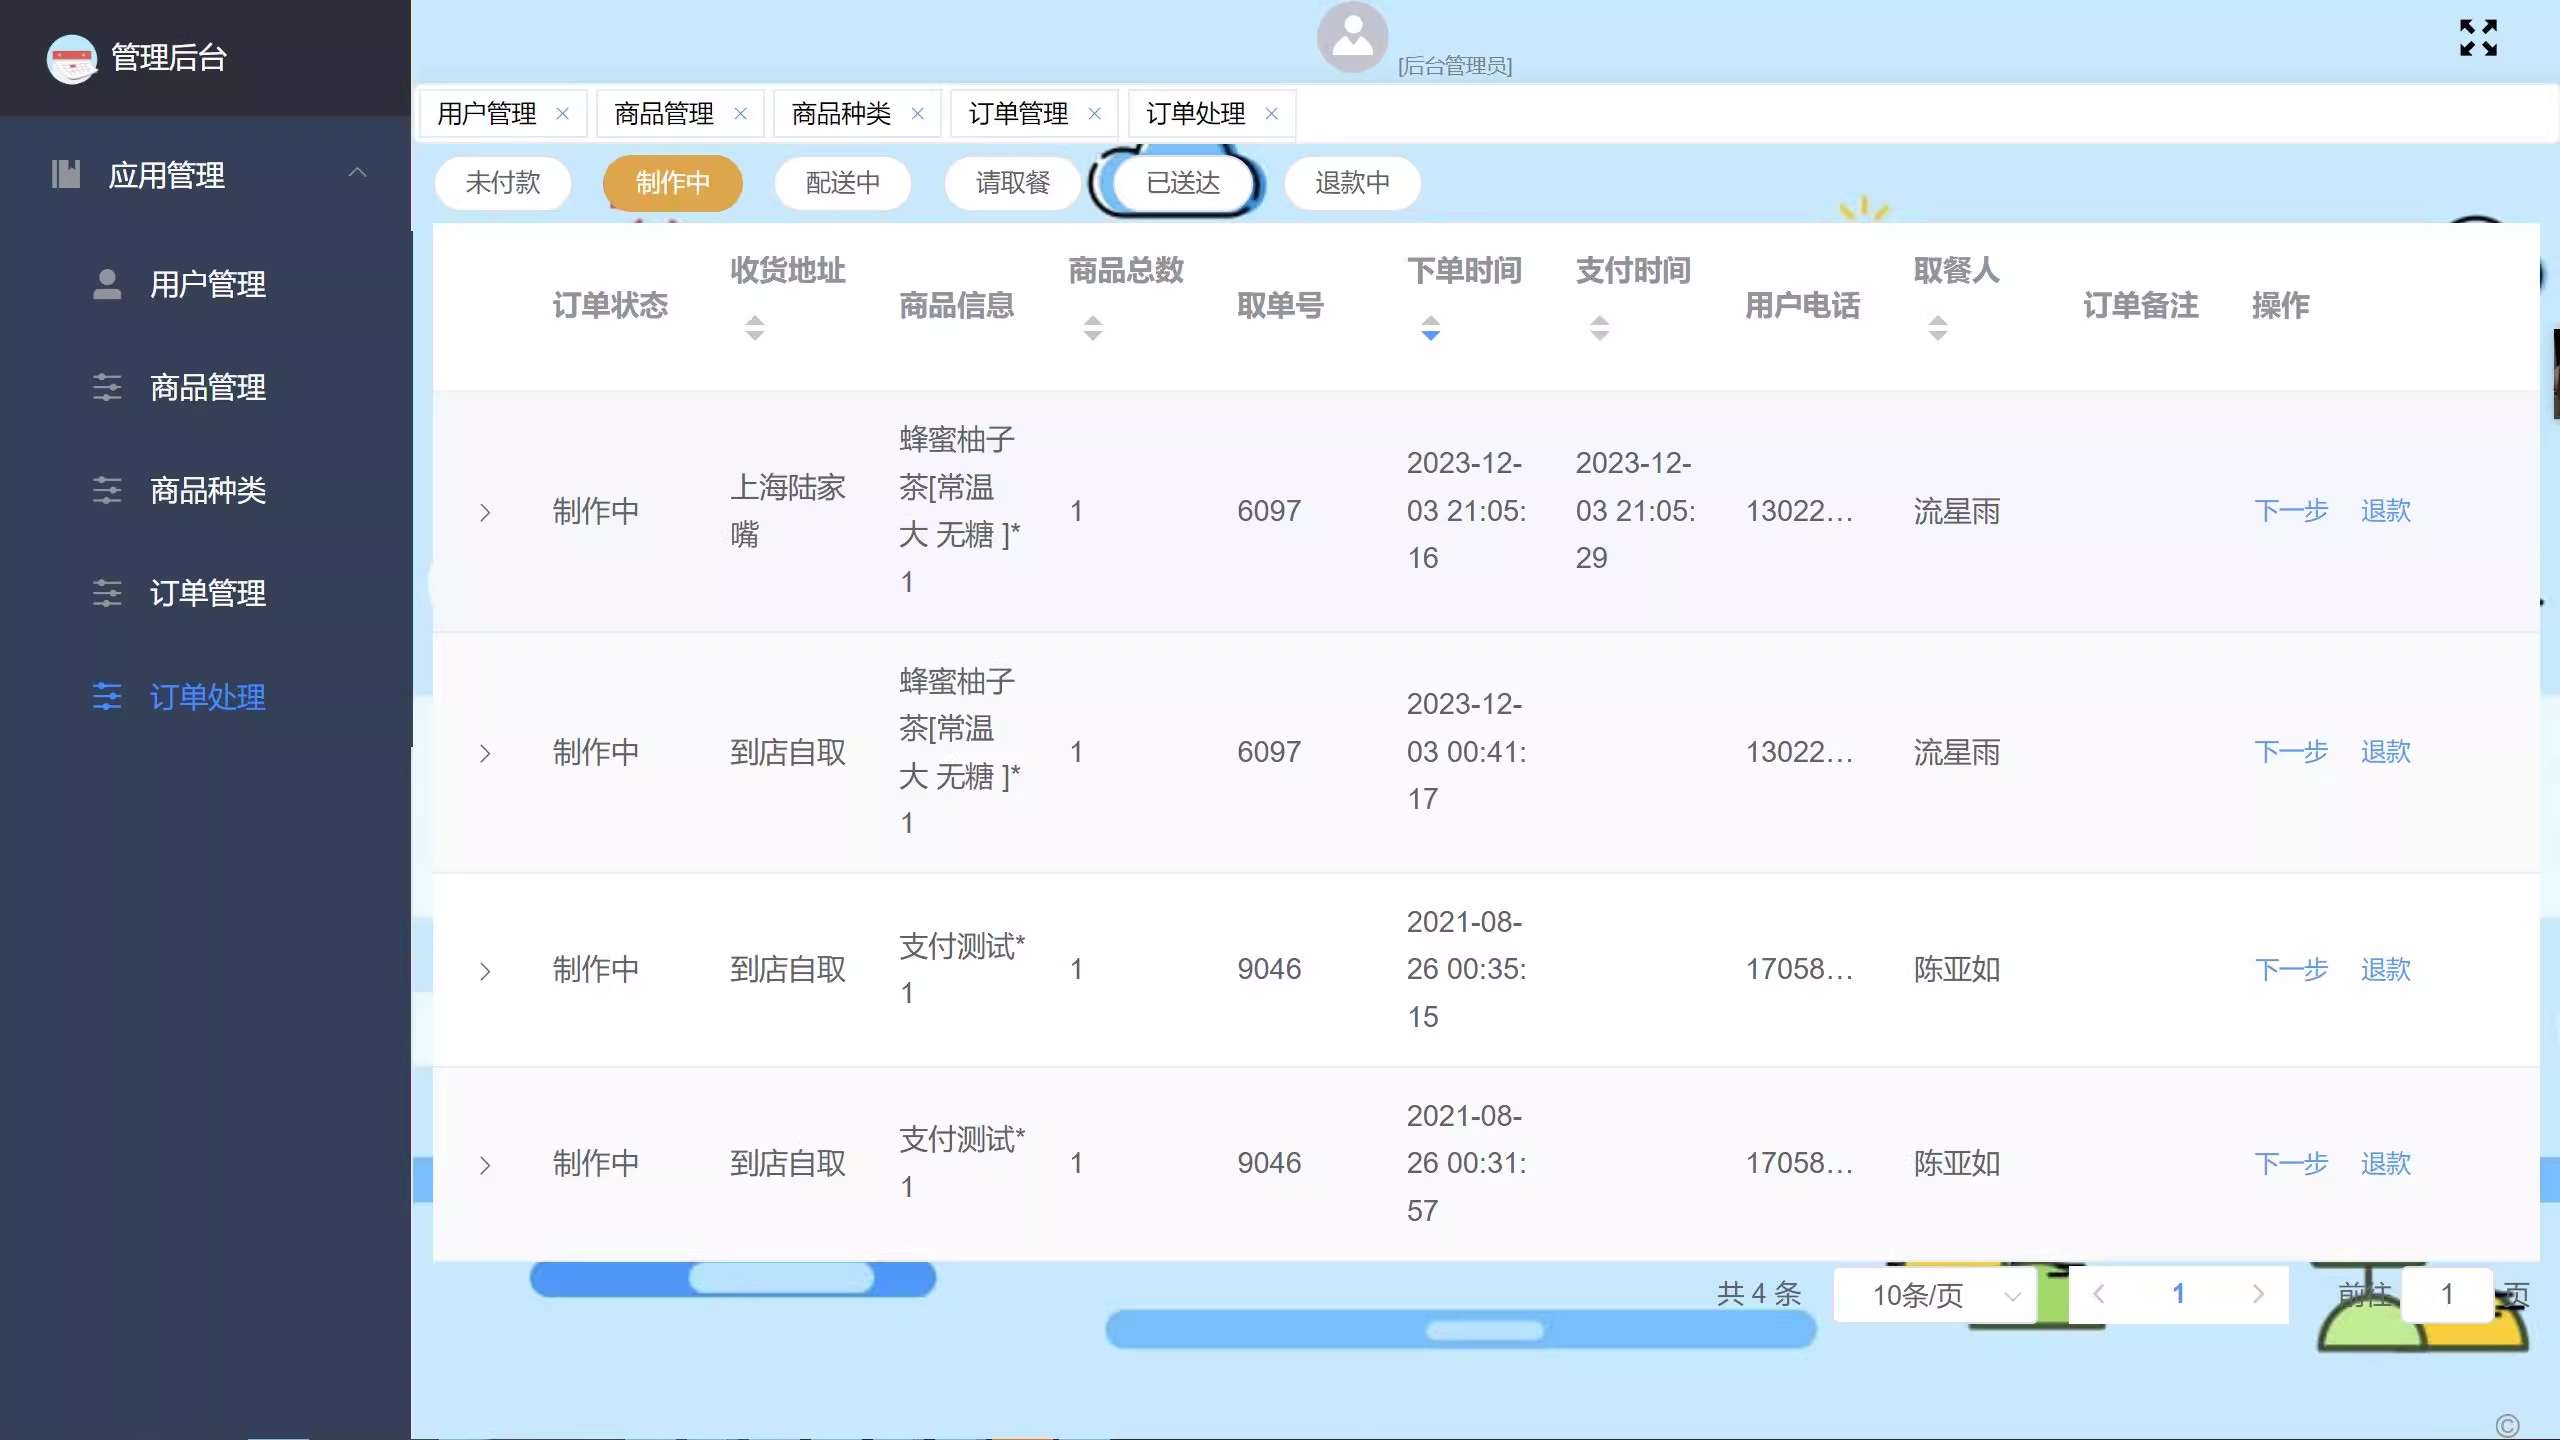This screenshot has width=2560, height=1440.
Task: Filter orders by 未付款 status
Action: [503, 183]
